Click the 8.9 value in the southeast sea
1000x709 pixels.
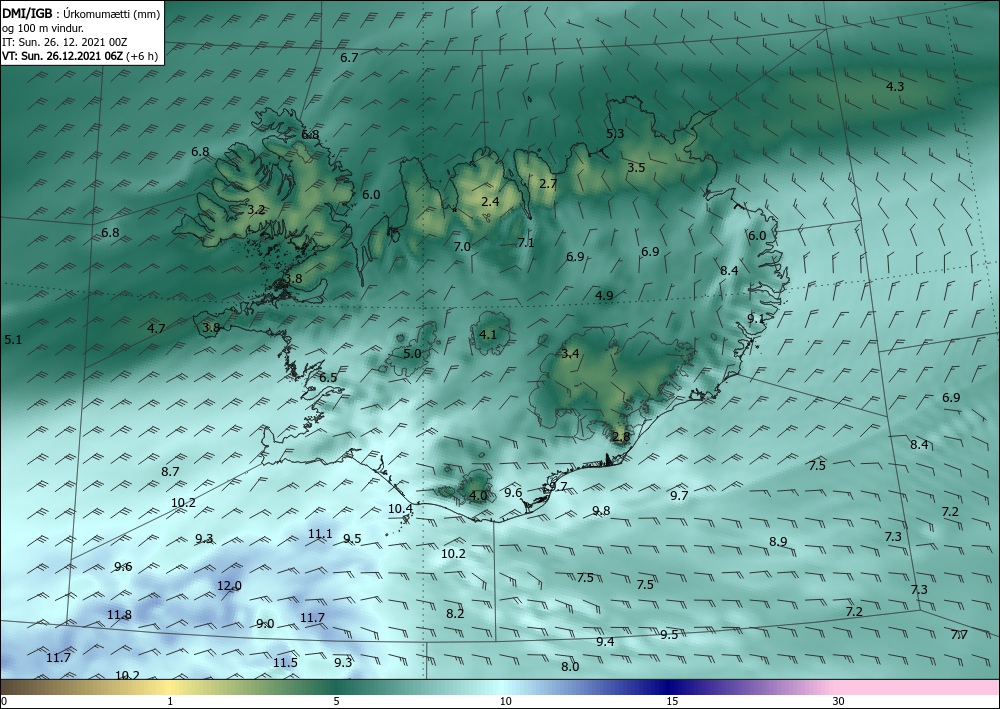pos(778,542)
